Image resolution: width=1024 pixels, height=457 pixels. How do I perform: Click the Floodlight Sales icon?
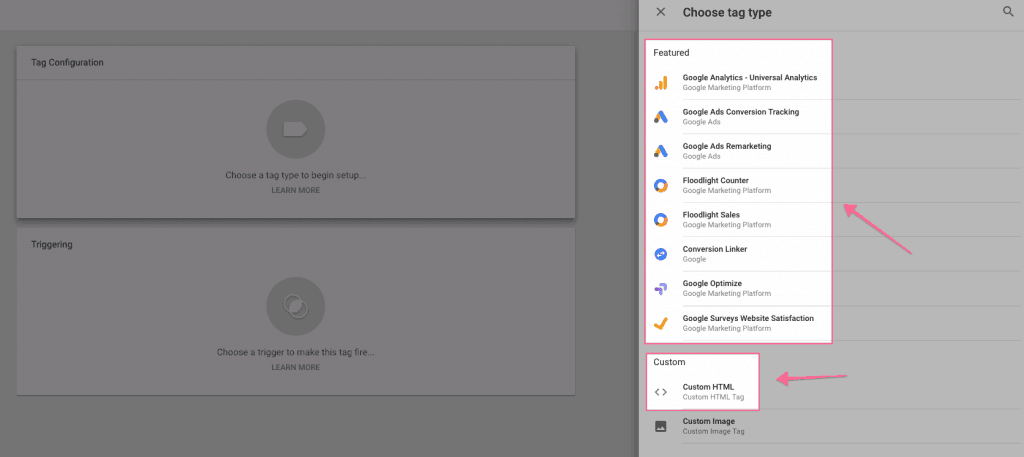[661, 219]
